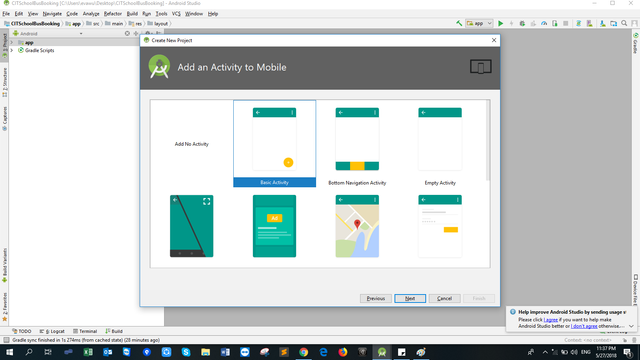
Task: Open the Navigate menu
Action: (x=52, y=13)
